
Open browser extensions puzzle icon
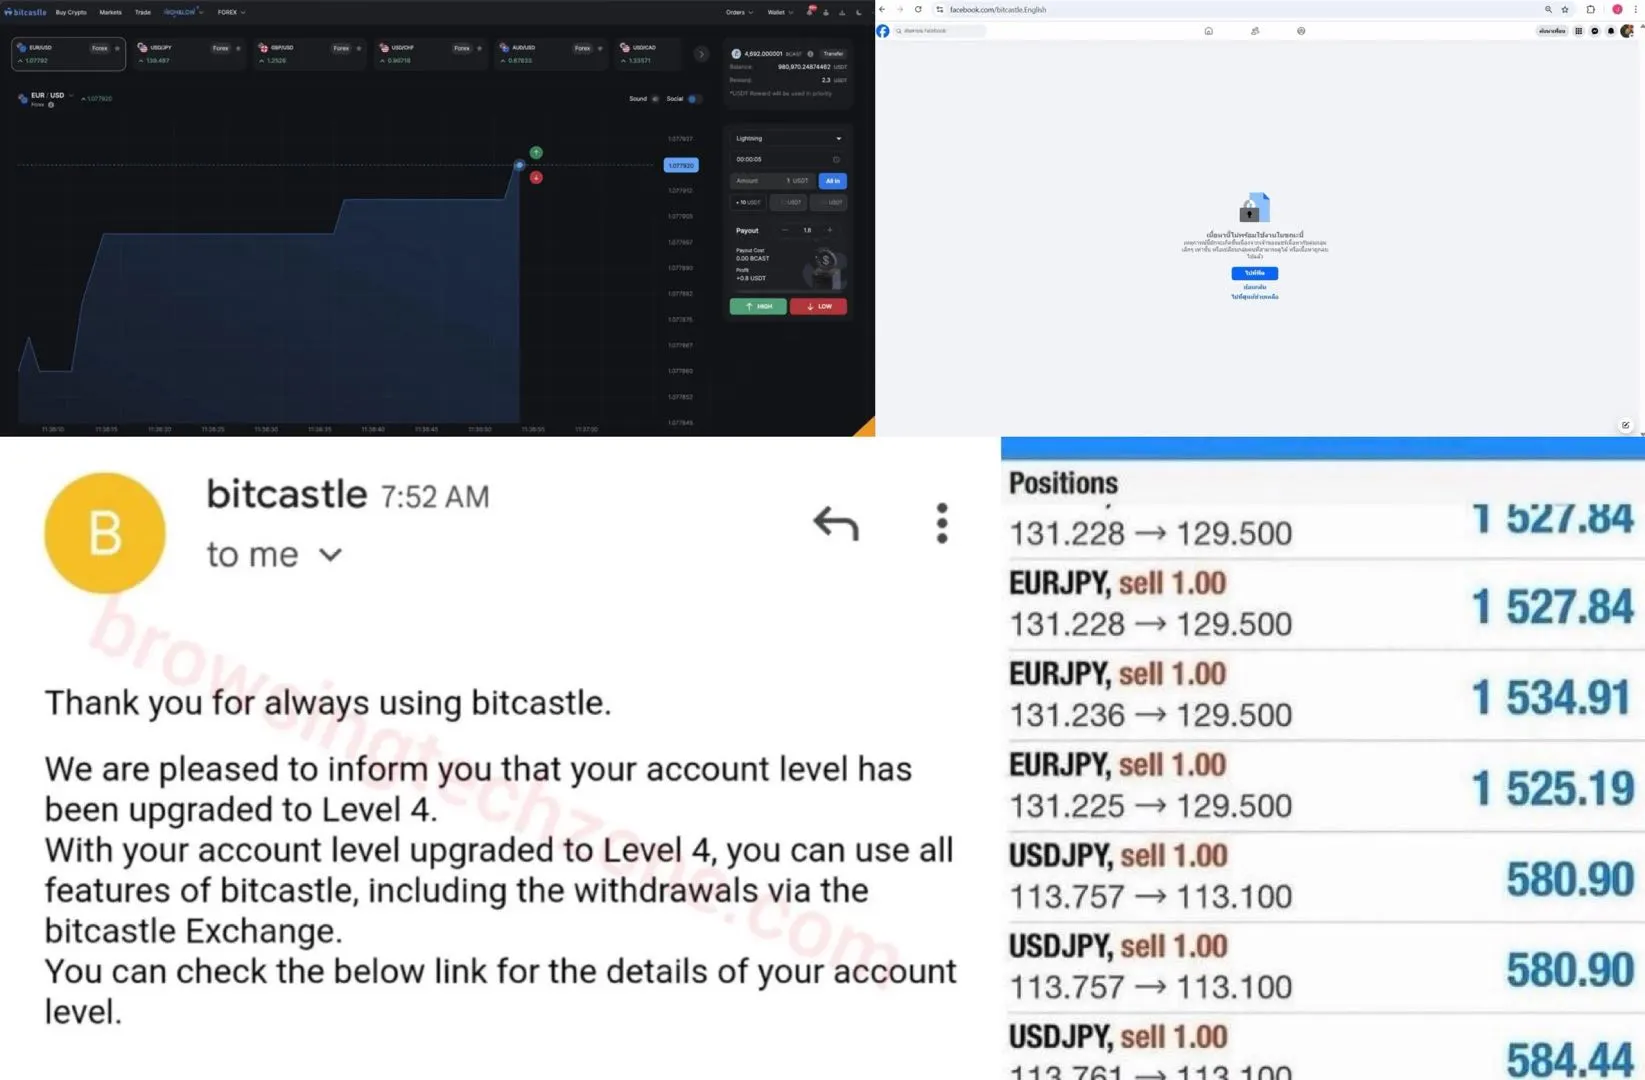1591,9
